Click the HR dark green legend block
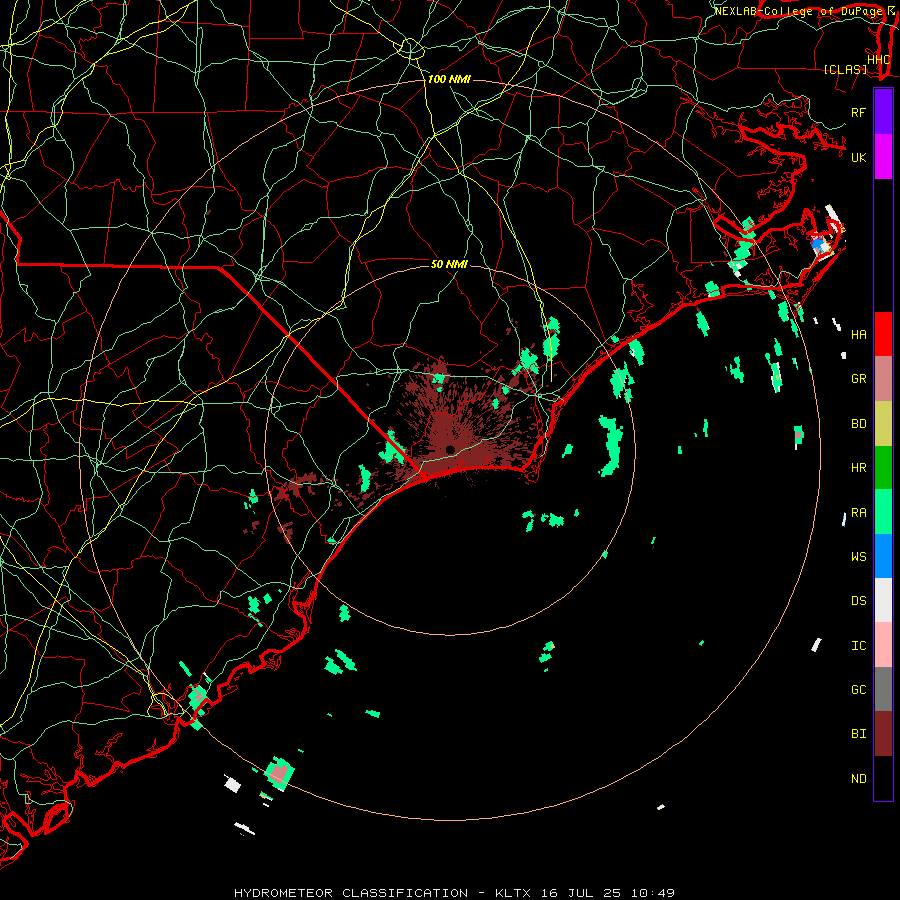Viewport: 900px width, 900px height. [x=883, y=468]
